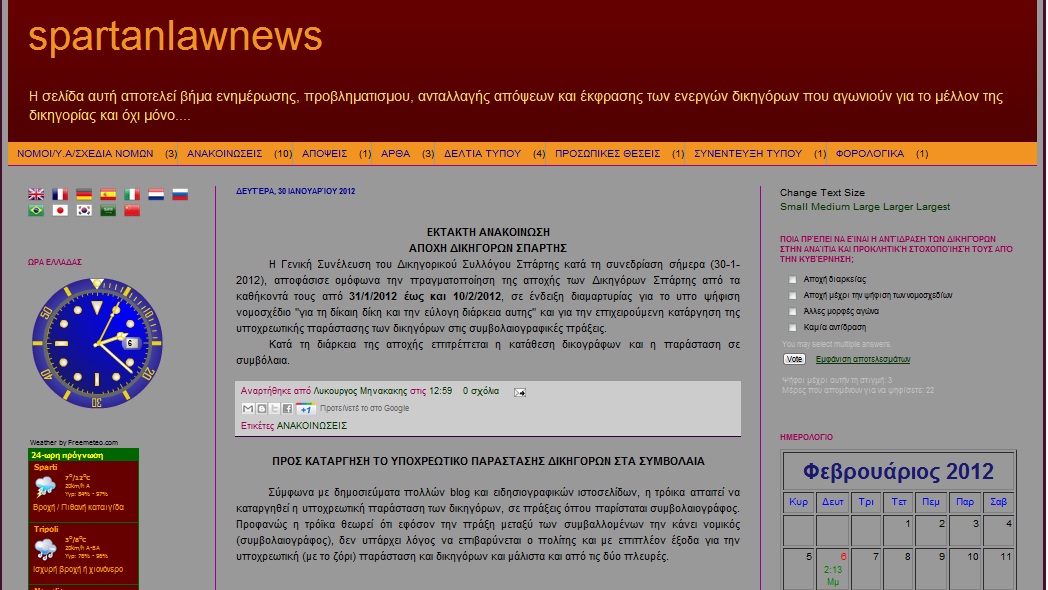1048x590 pixels.
Task: View poll results via 'Εμφάνιση αποτελεσμάτων'
Action: 862,359
